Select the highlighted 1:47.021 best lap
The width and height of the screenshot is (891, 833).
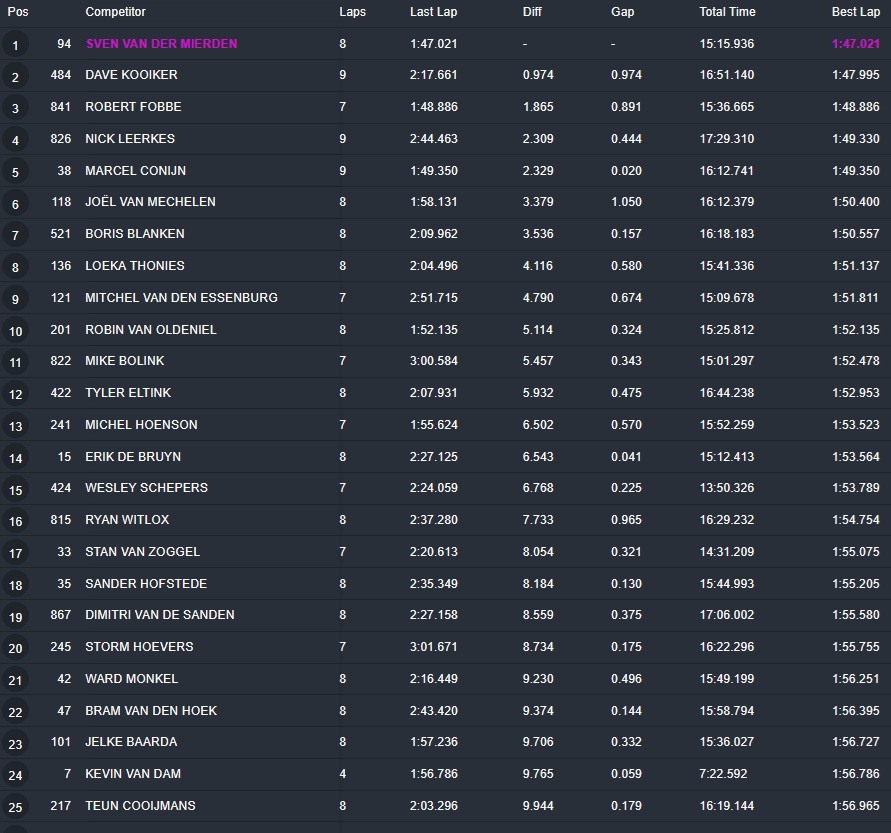click(x=855, y=44)
